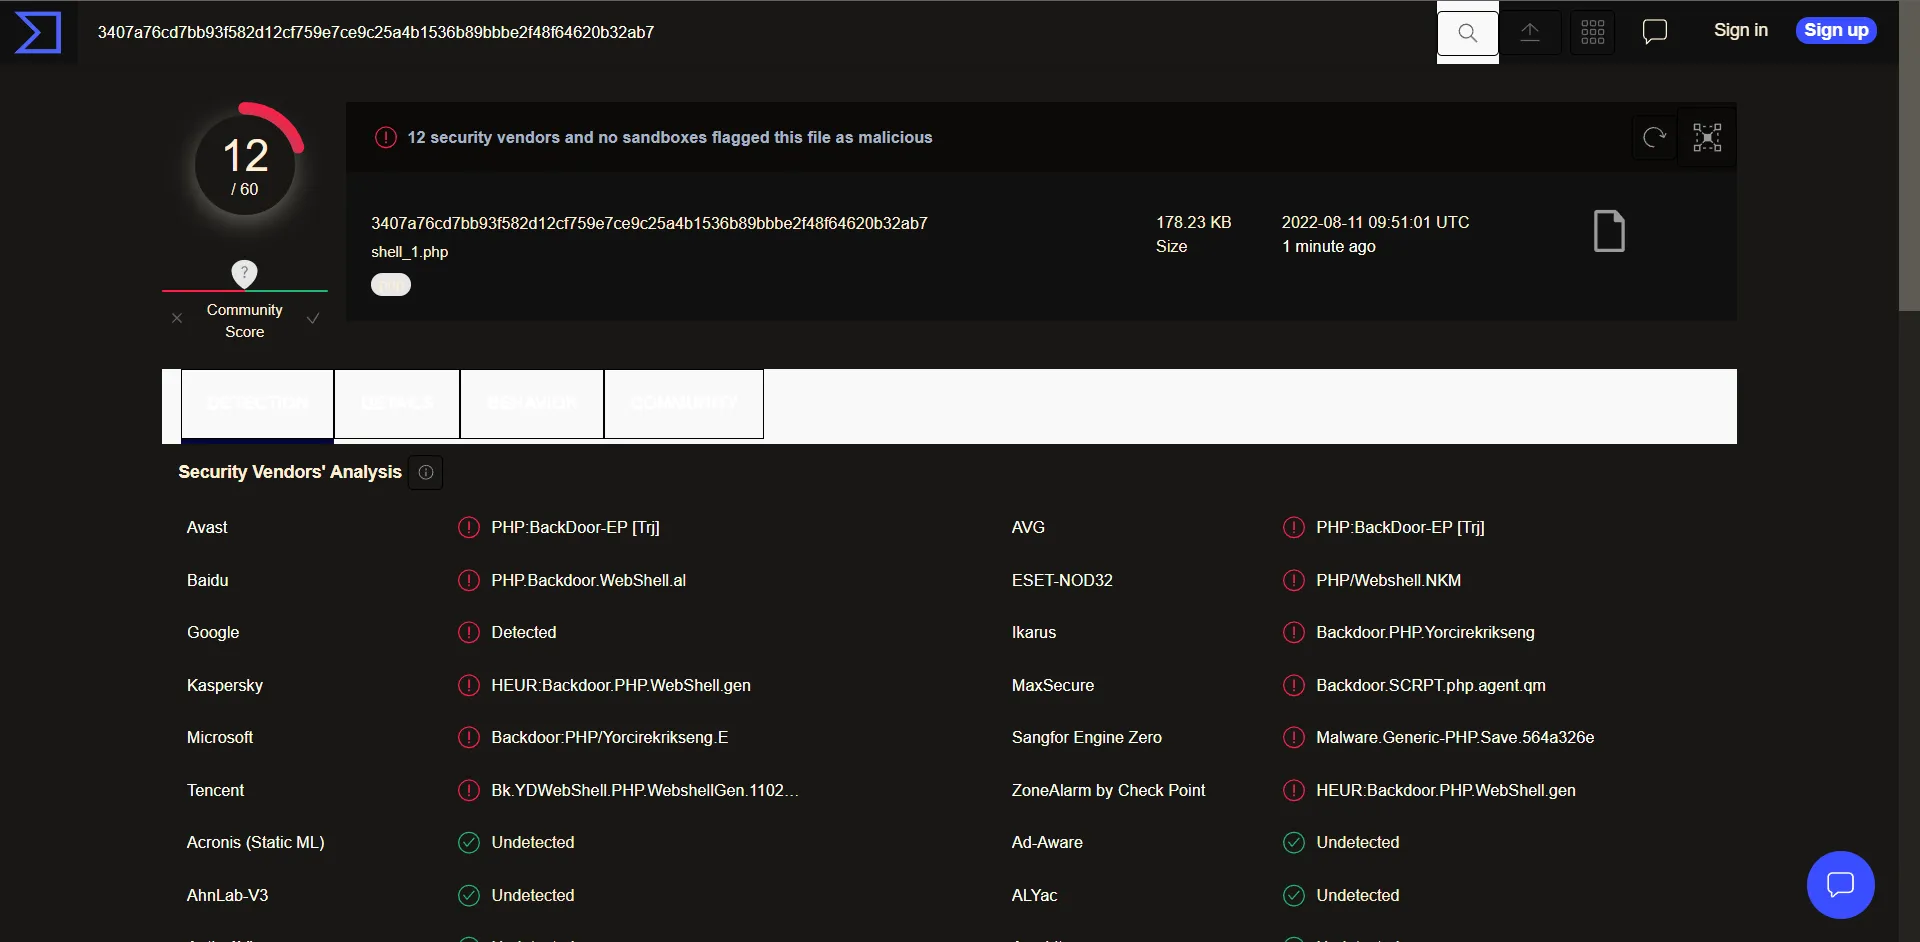The height and width of the screenshot is (942, 1920).
Task: Vote malicious with community X icon
Action: point(177,318)
